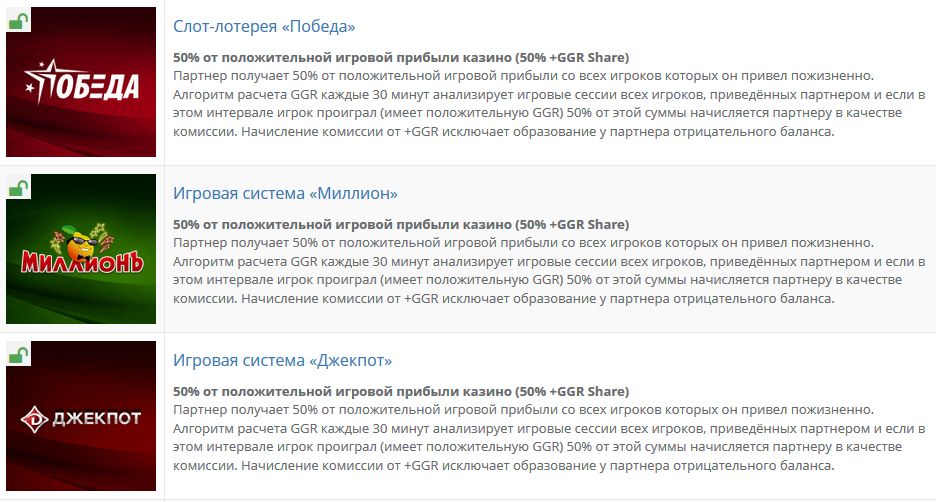
Task: Click the bold GGR Share heading under Миллион
Action: (400, 224)
